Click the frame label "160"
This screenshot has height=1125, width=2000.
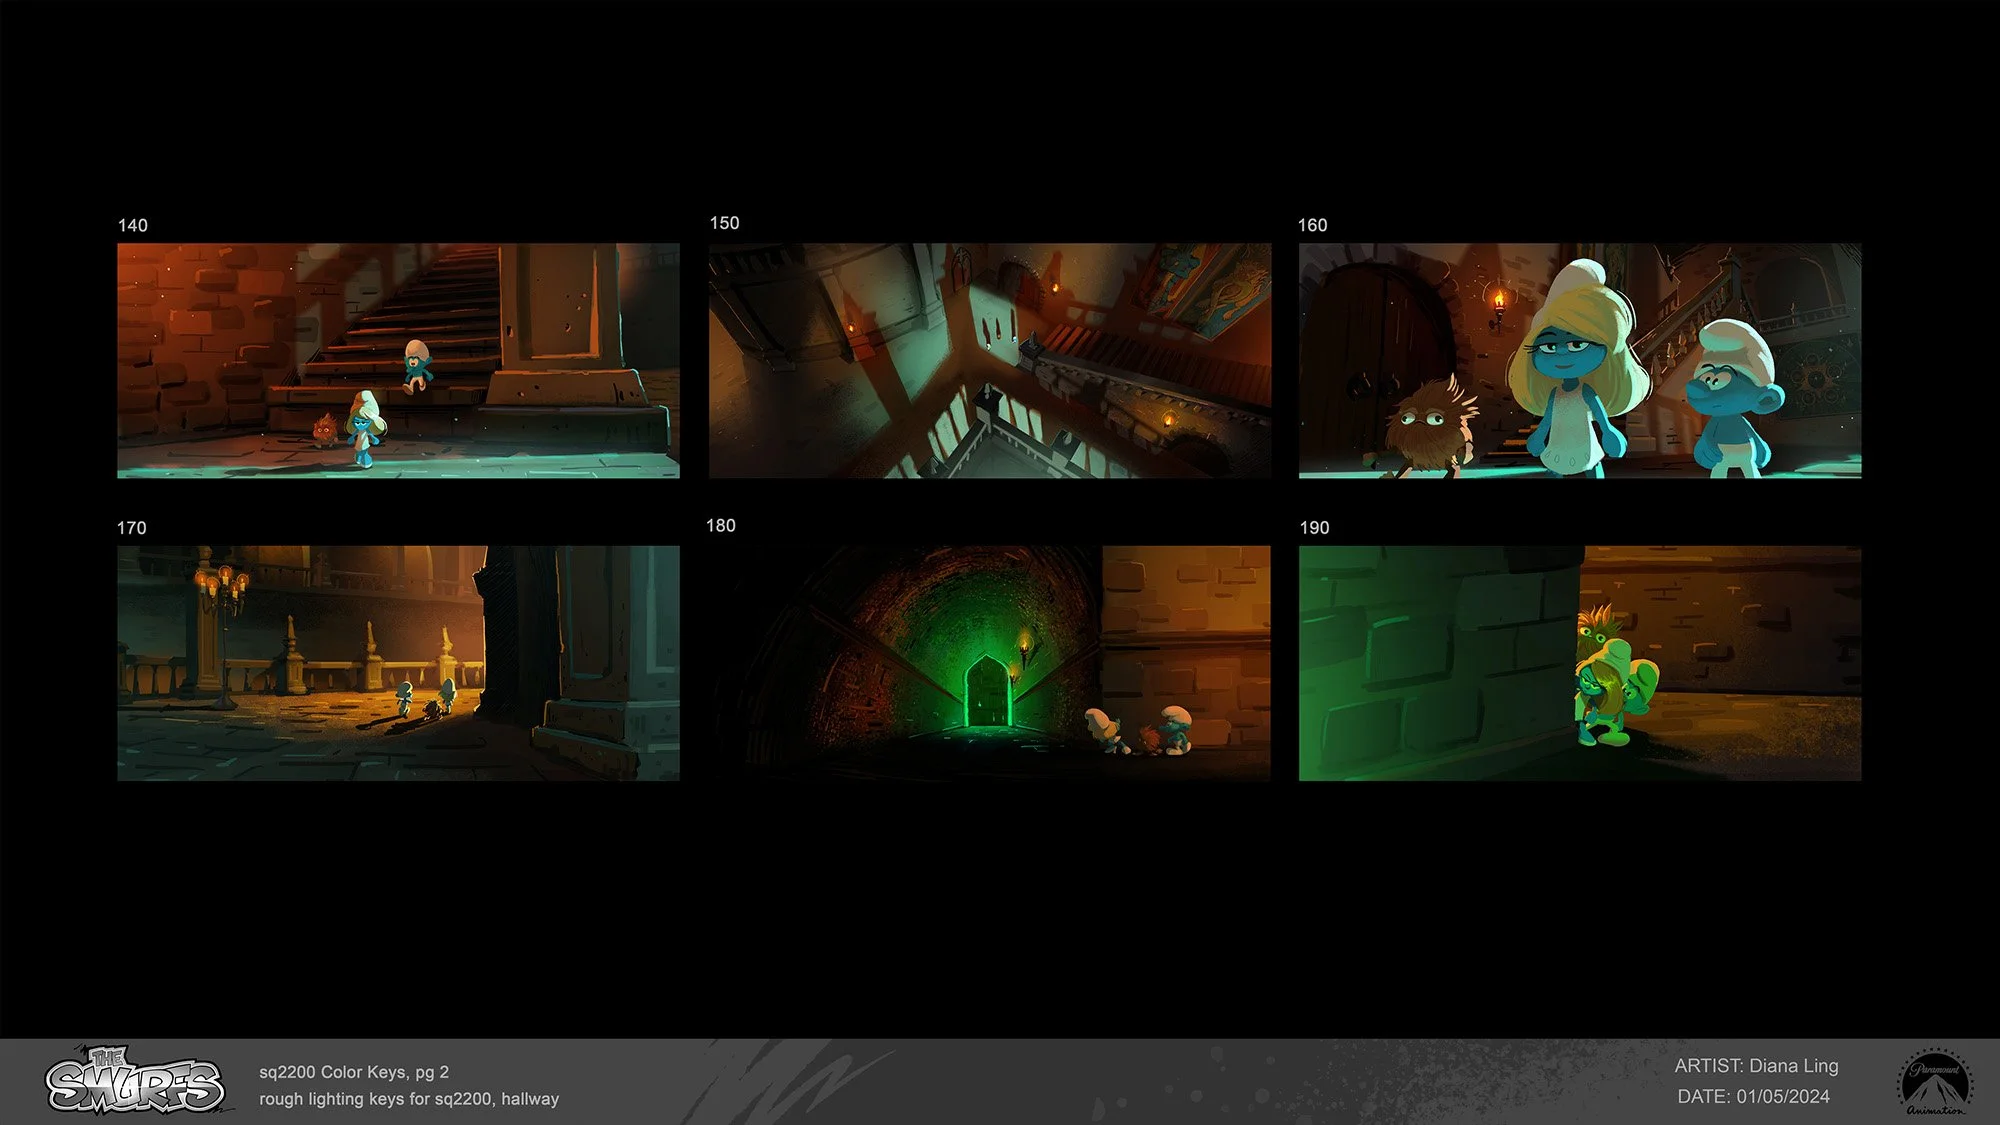(x=1313, y=226)
